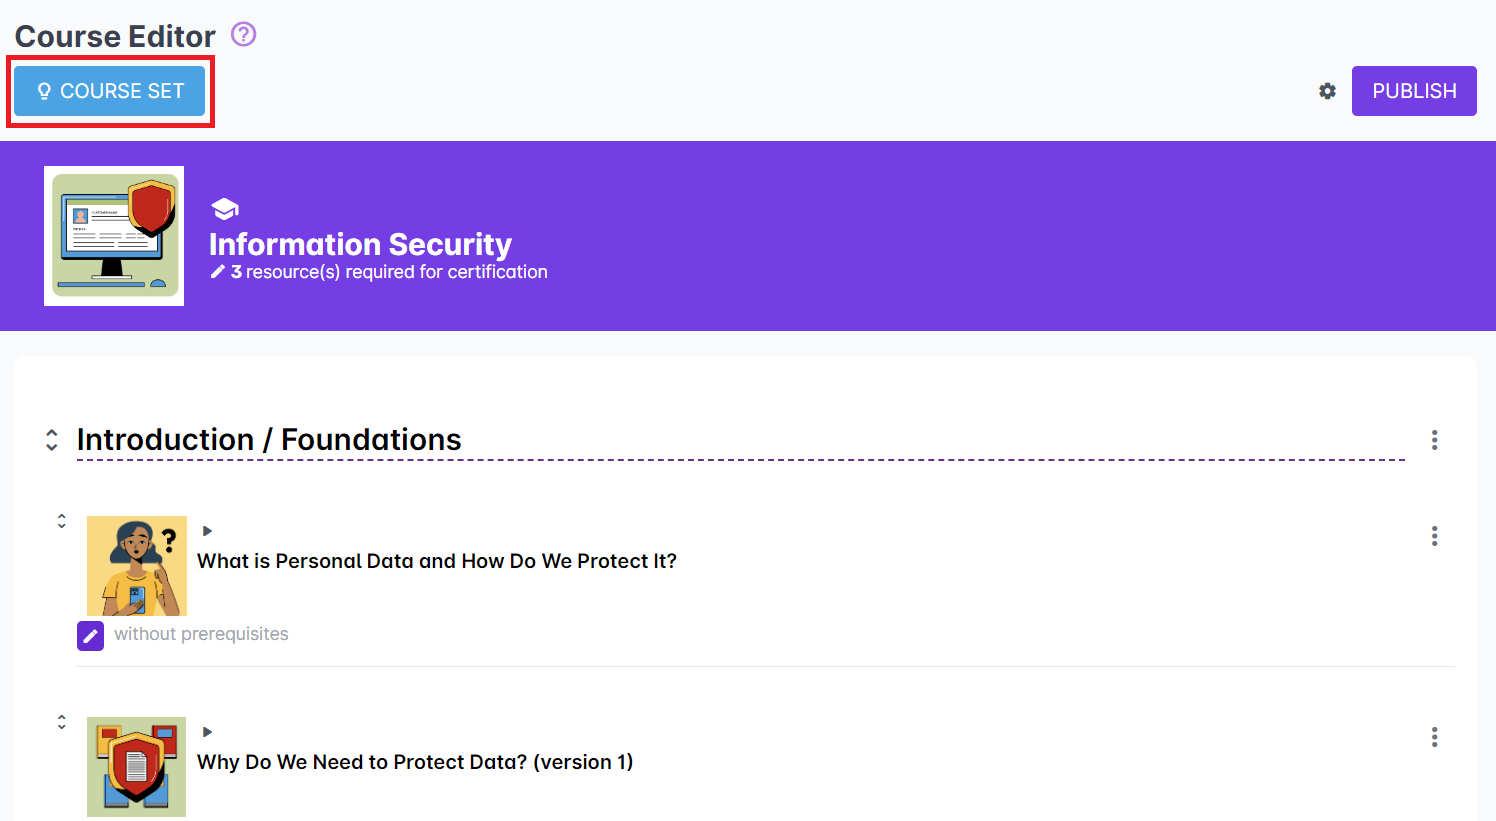This screenshot has height=821, width=1496.
Task: Click the help question mark icon
Action: (x=243, y=35)
